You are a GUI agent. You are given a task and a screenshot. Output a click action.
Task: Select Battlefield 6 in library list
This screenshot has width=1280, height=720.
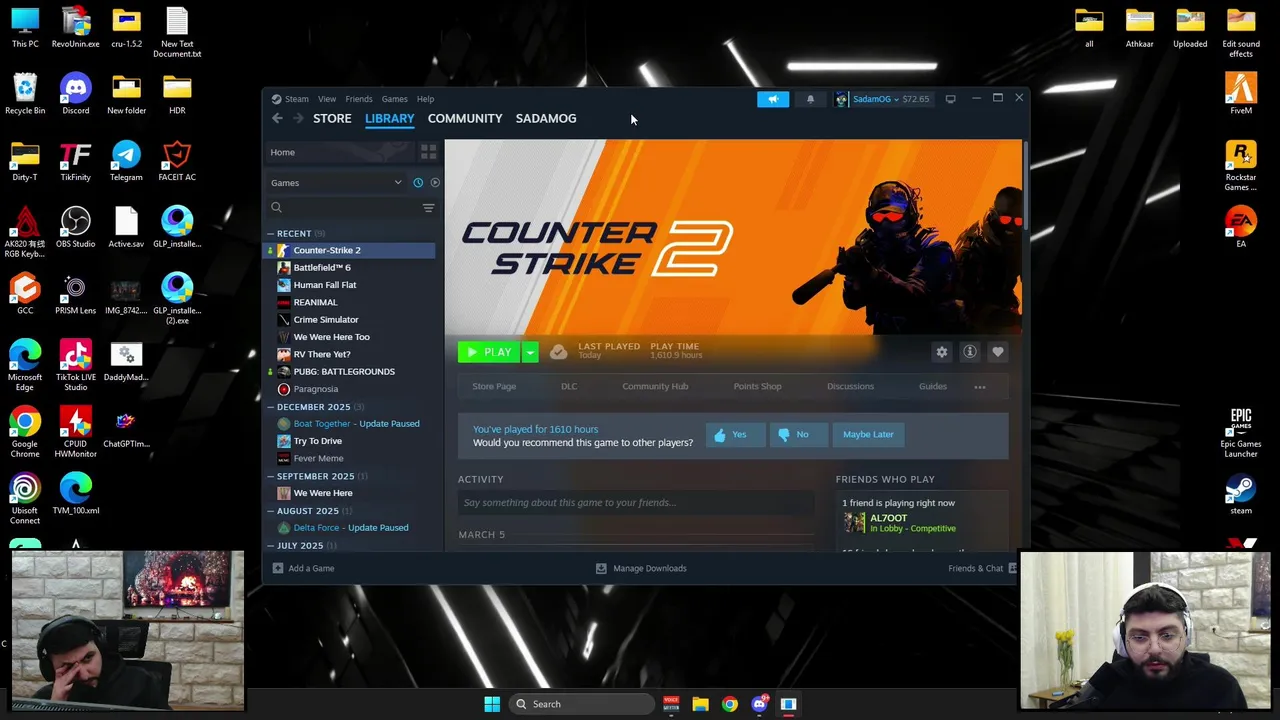pos(350,268)
